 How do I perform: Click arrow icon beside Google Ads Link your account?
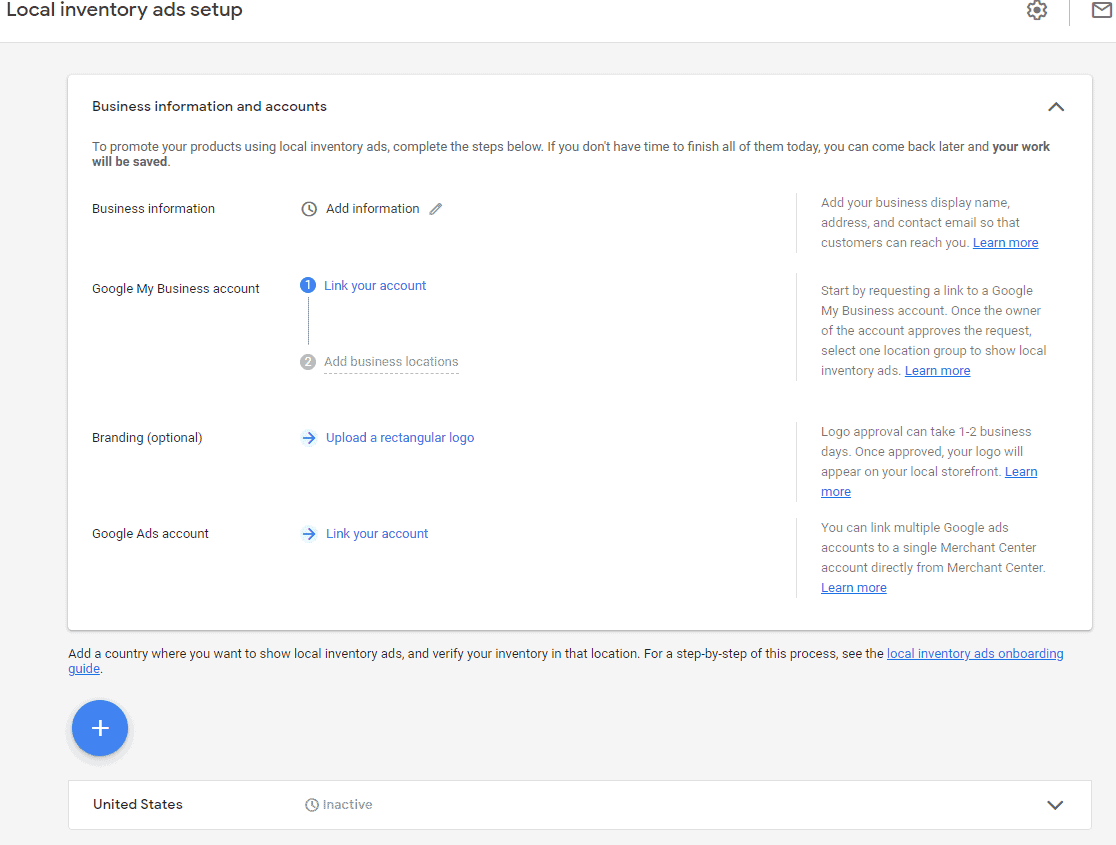coord(309,534)
